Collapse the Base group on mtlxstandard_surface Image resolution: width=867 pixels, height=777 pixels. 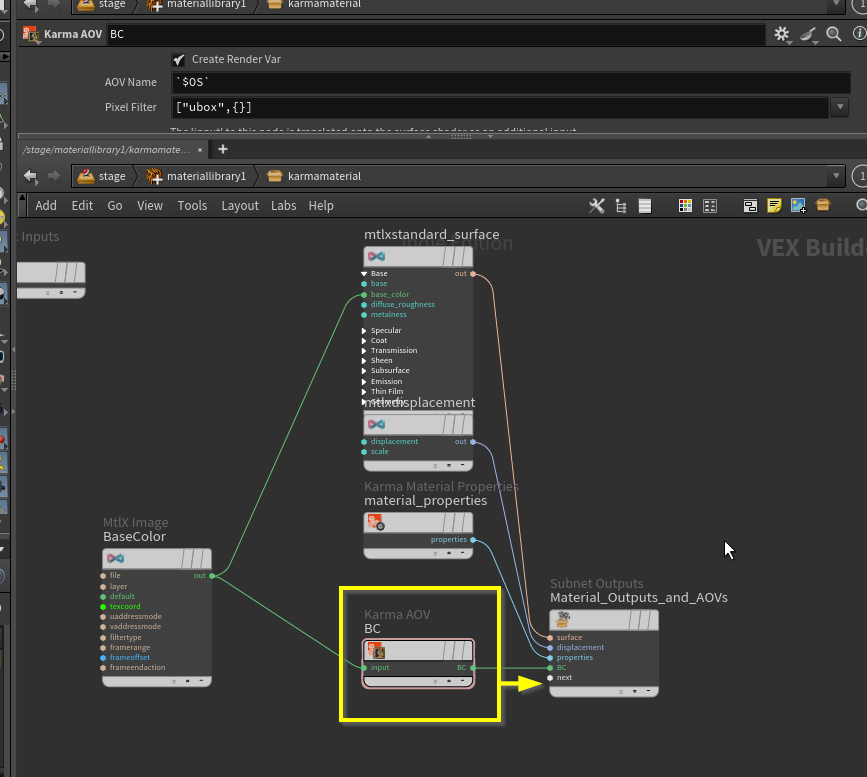tap(364, 274)
